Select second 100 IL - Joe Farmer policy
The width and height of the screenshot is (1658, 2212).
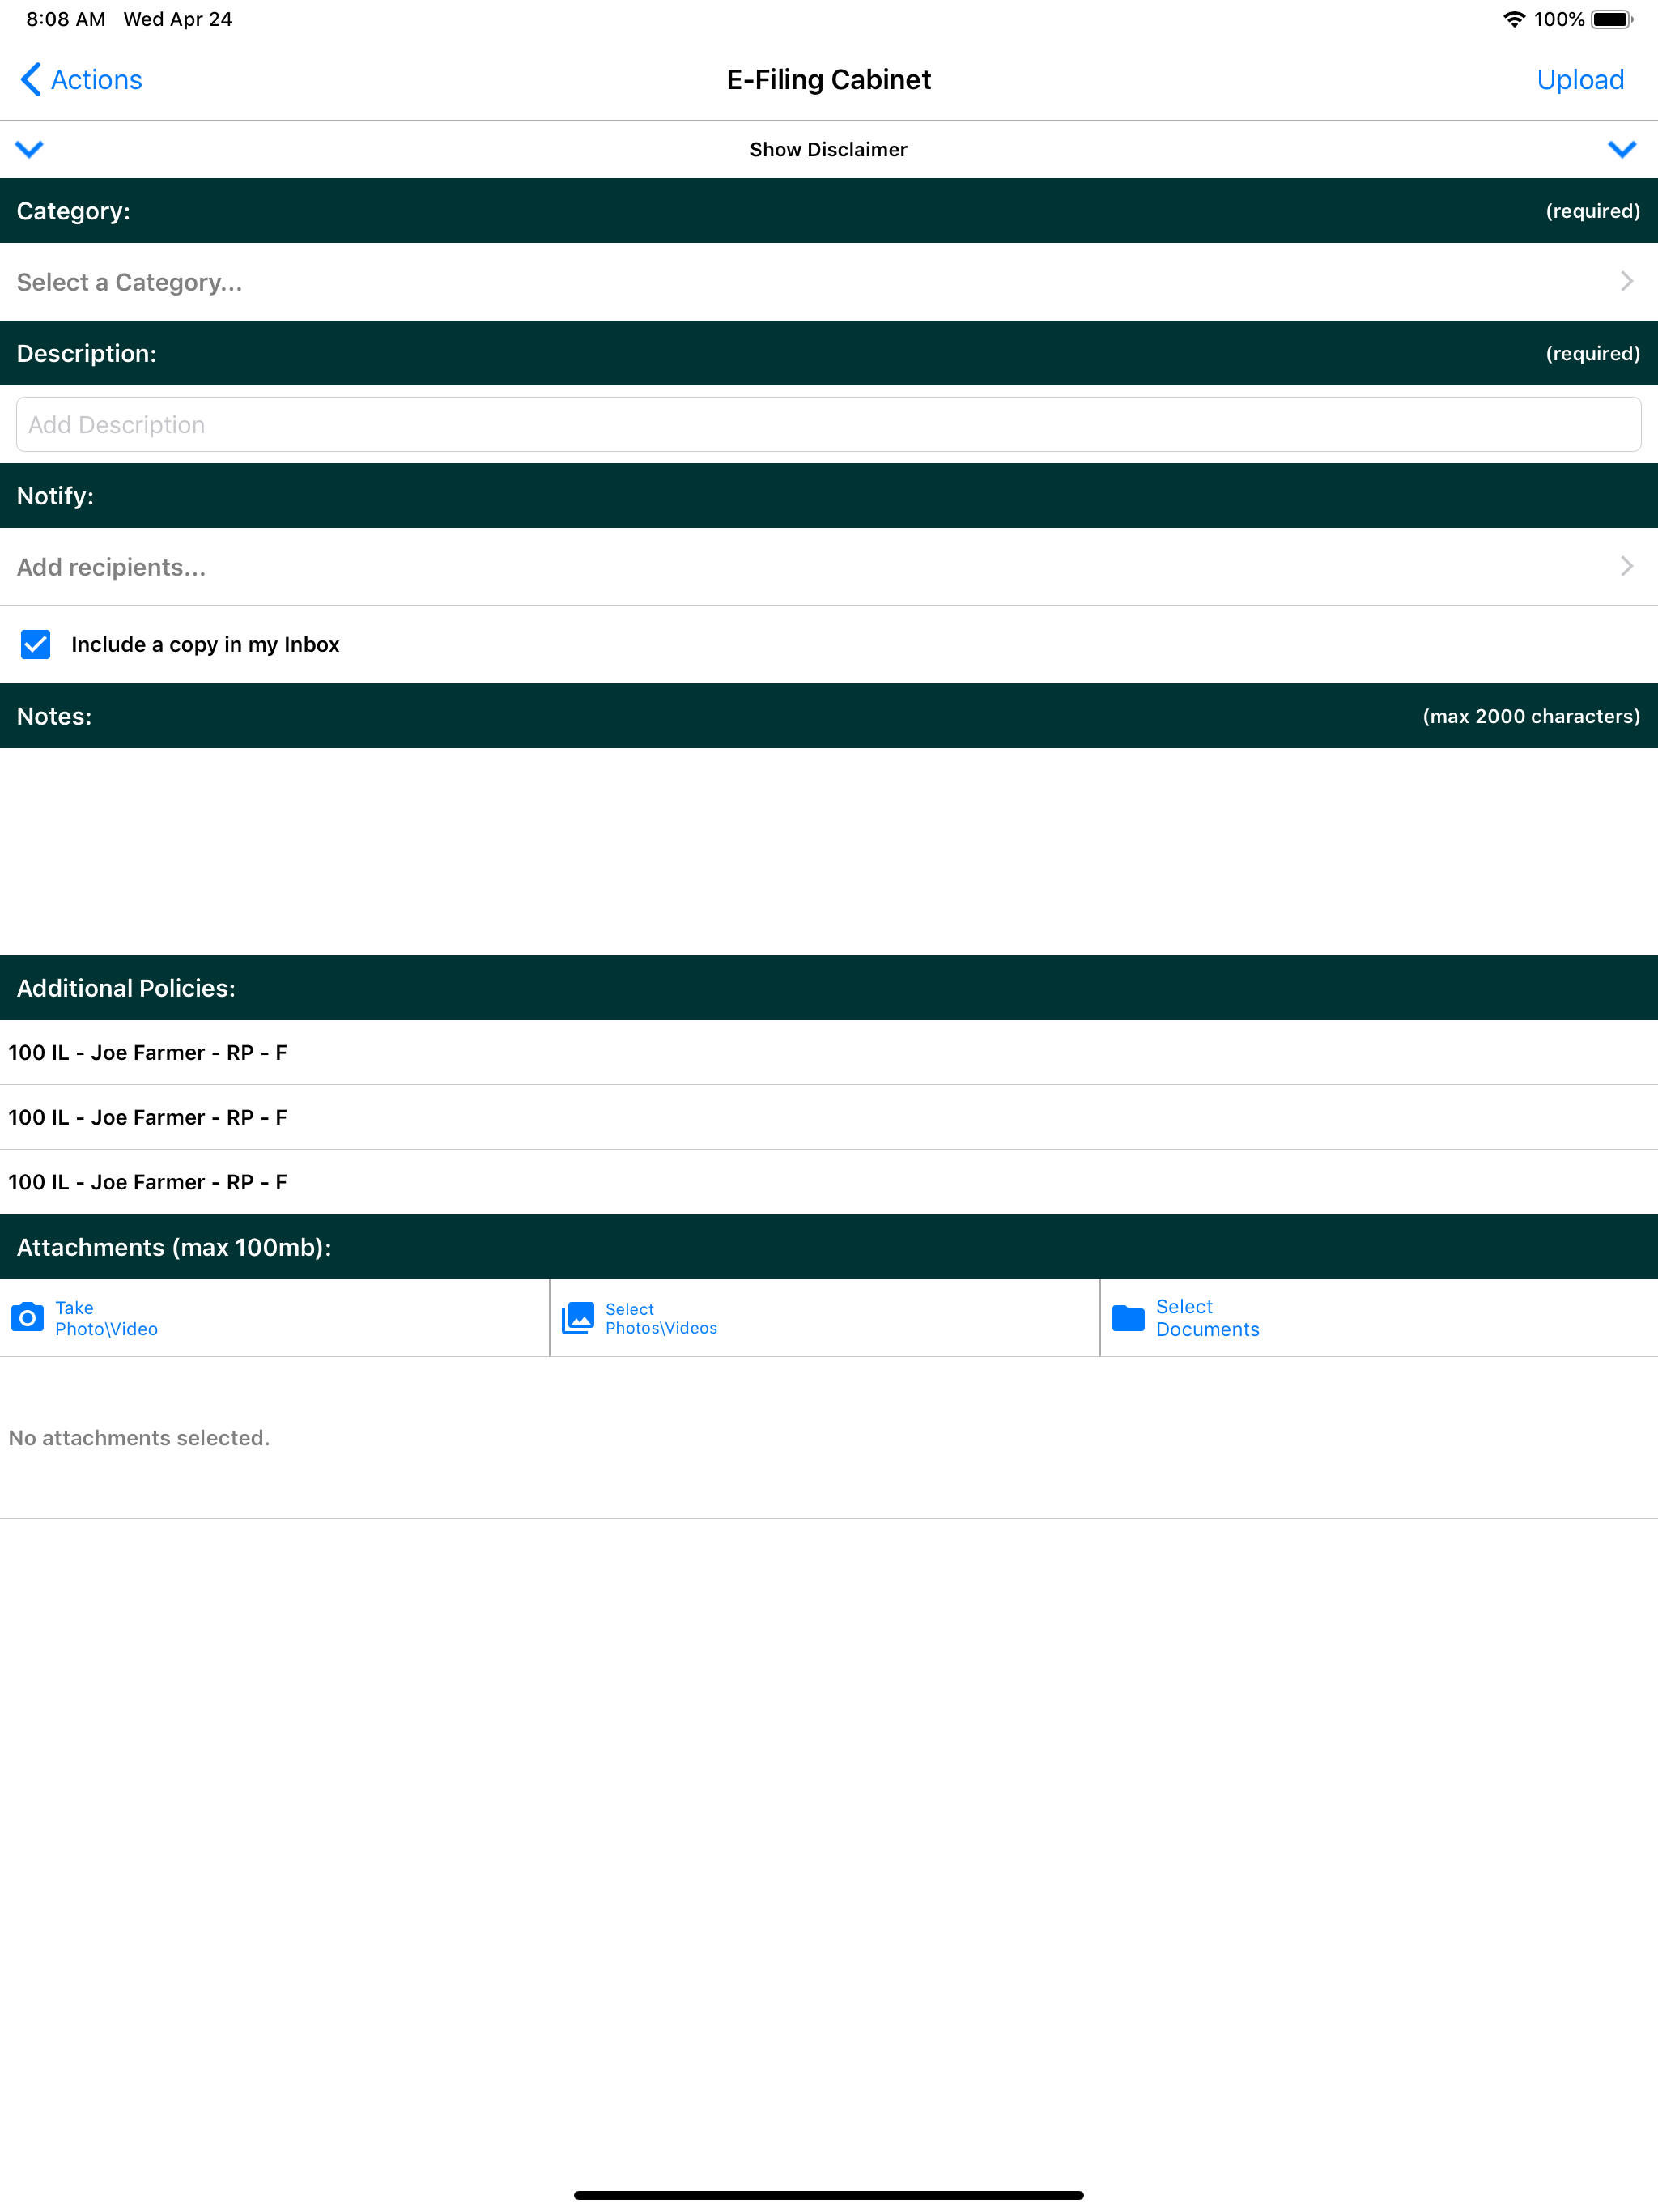pyautogui.click(x=829, y=1117)
